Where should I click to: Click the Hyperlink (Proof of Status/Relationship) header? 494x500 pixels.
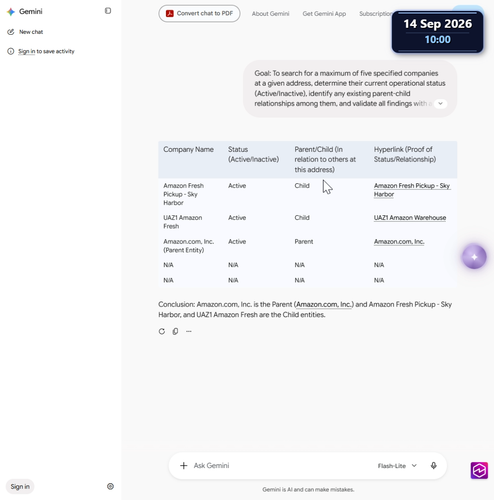[x=405, y=154]
